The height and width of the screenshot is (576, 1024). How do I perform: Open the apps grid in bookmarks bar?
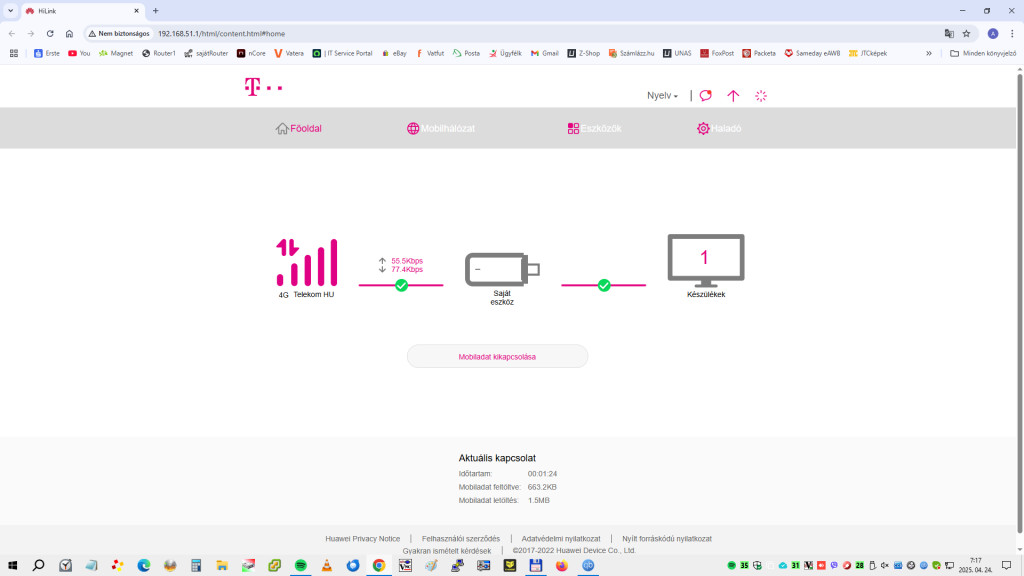[x=14, y=54]
